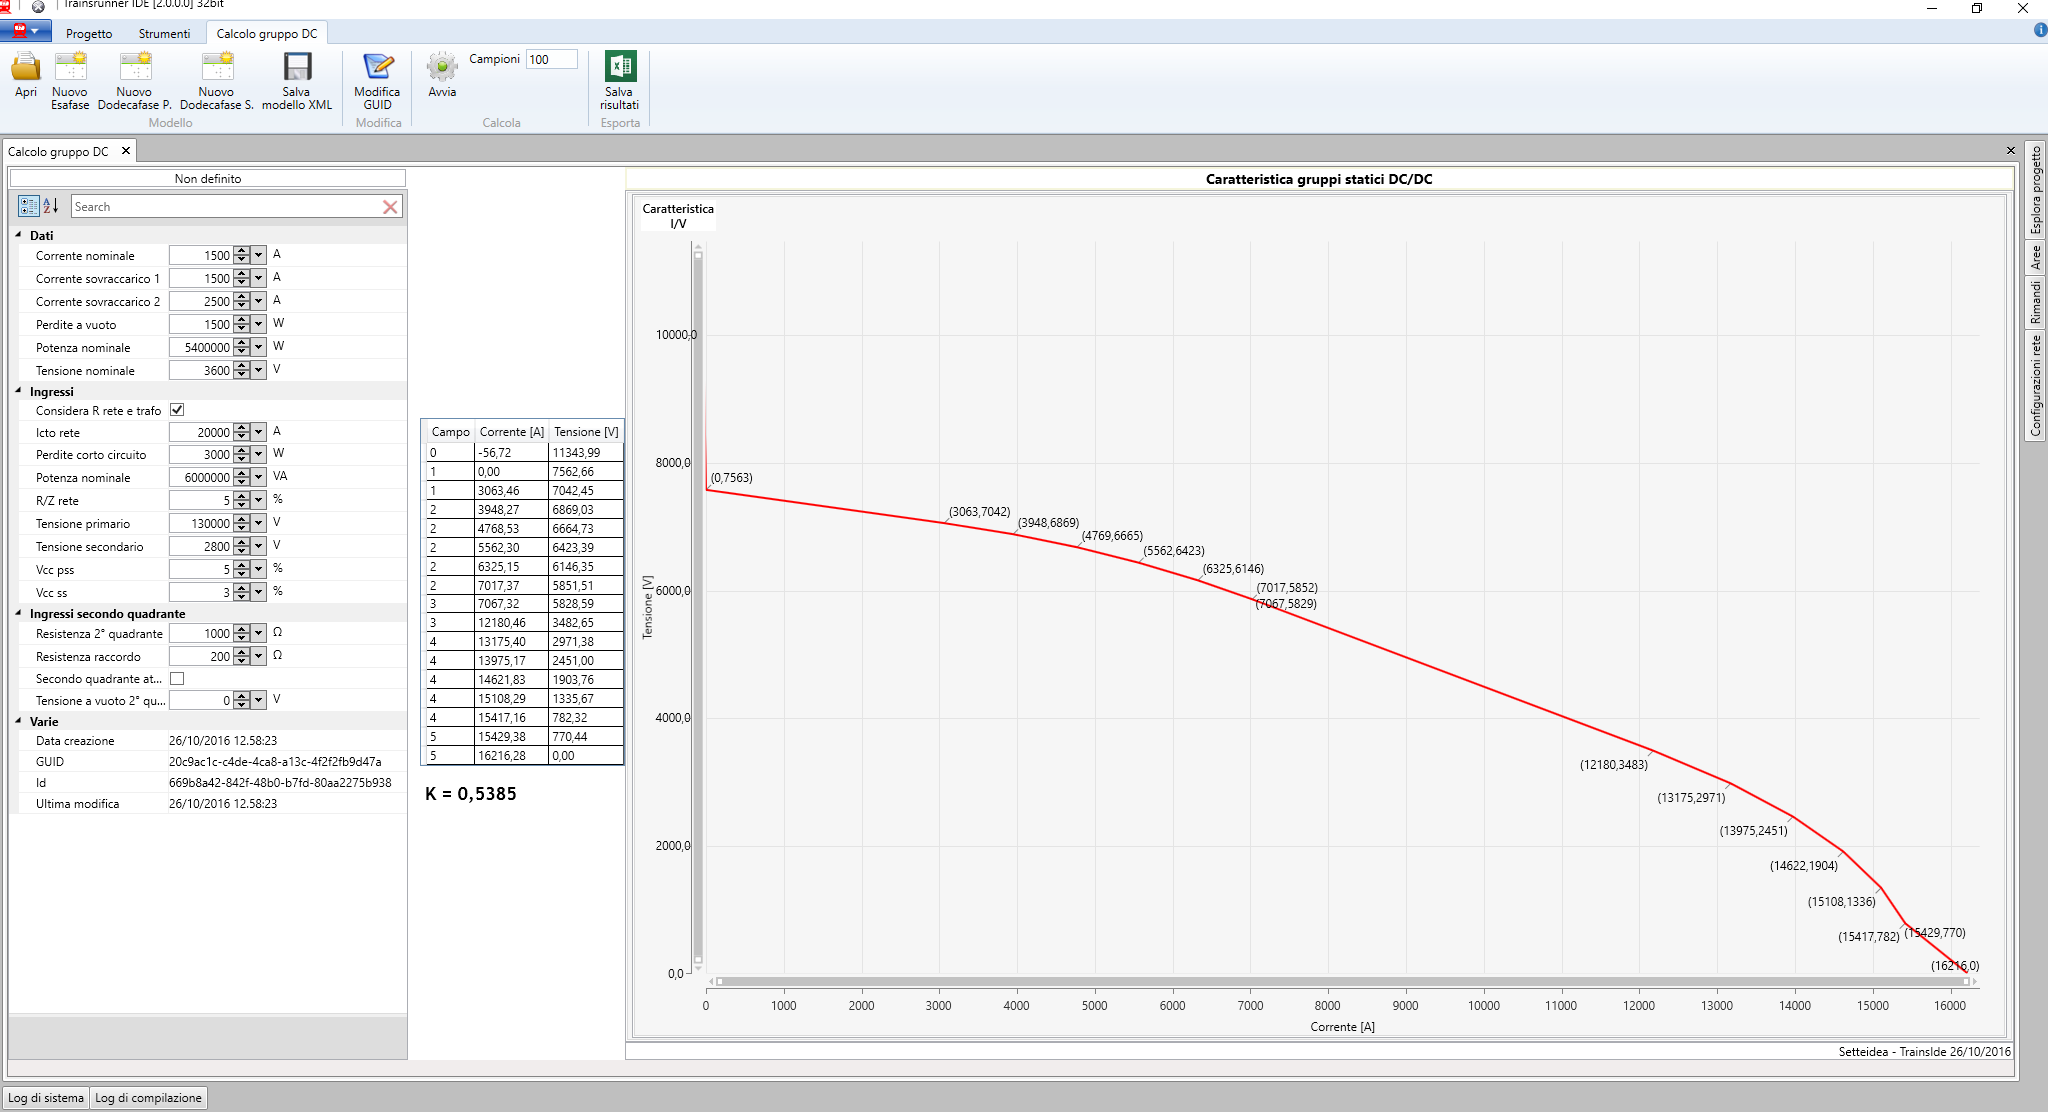The height and width of the screenshot is (1112, 2048).
Task: Collapse Ingressi secondo quadrante category
Action: tap(18, 613)
